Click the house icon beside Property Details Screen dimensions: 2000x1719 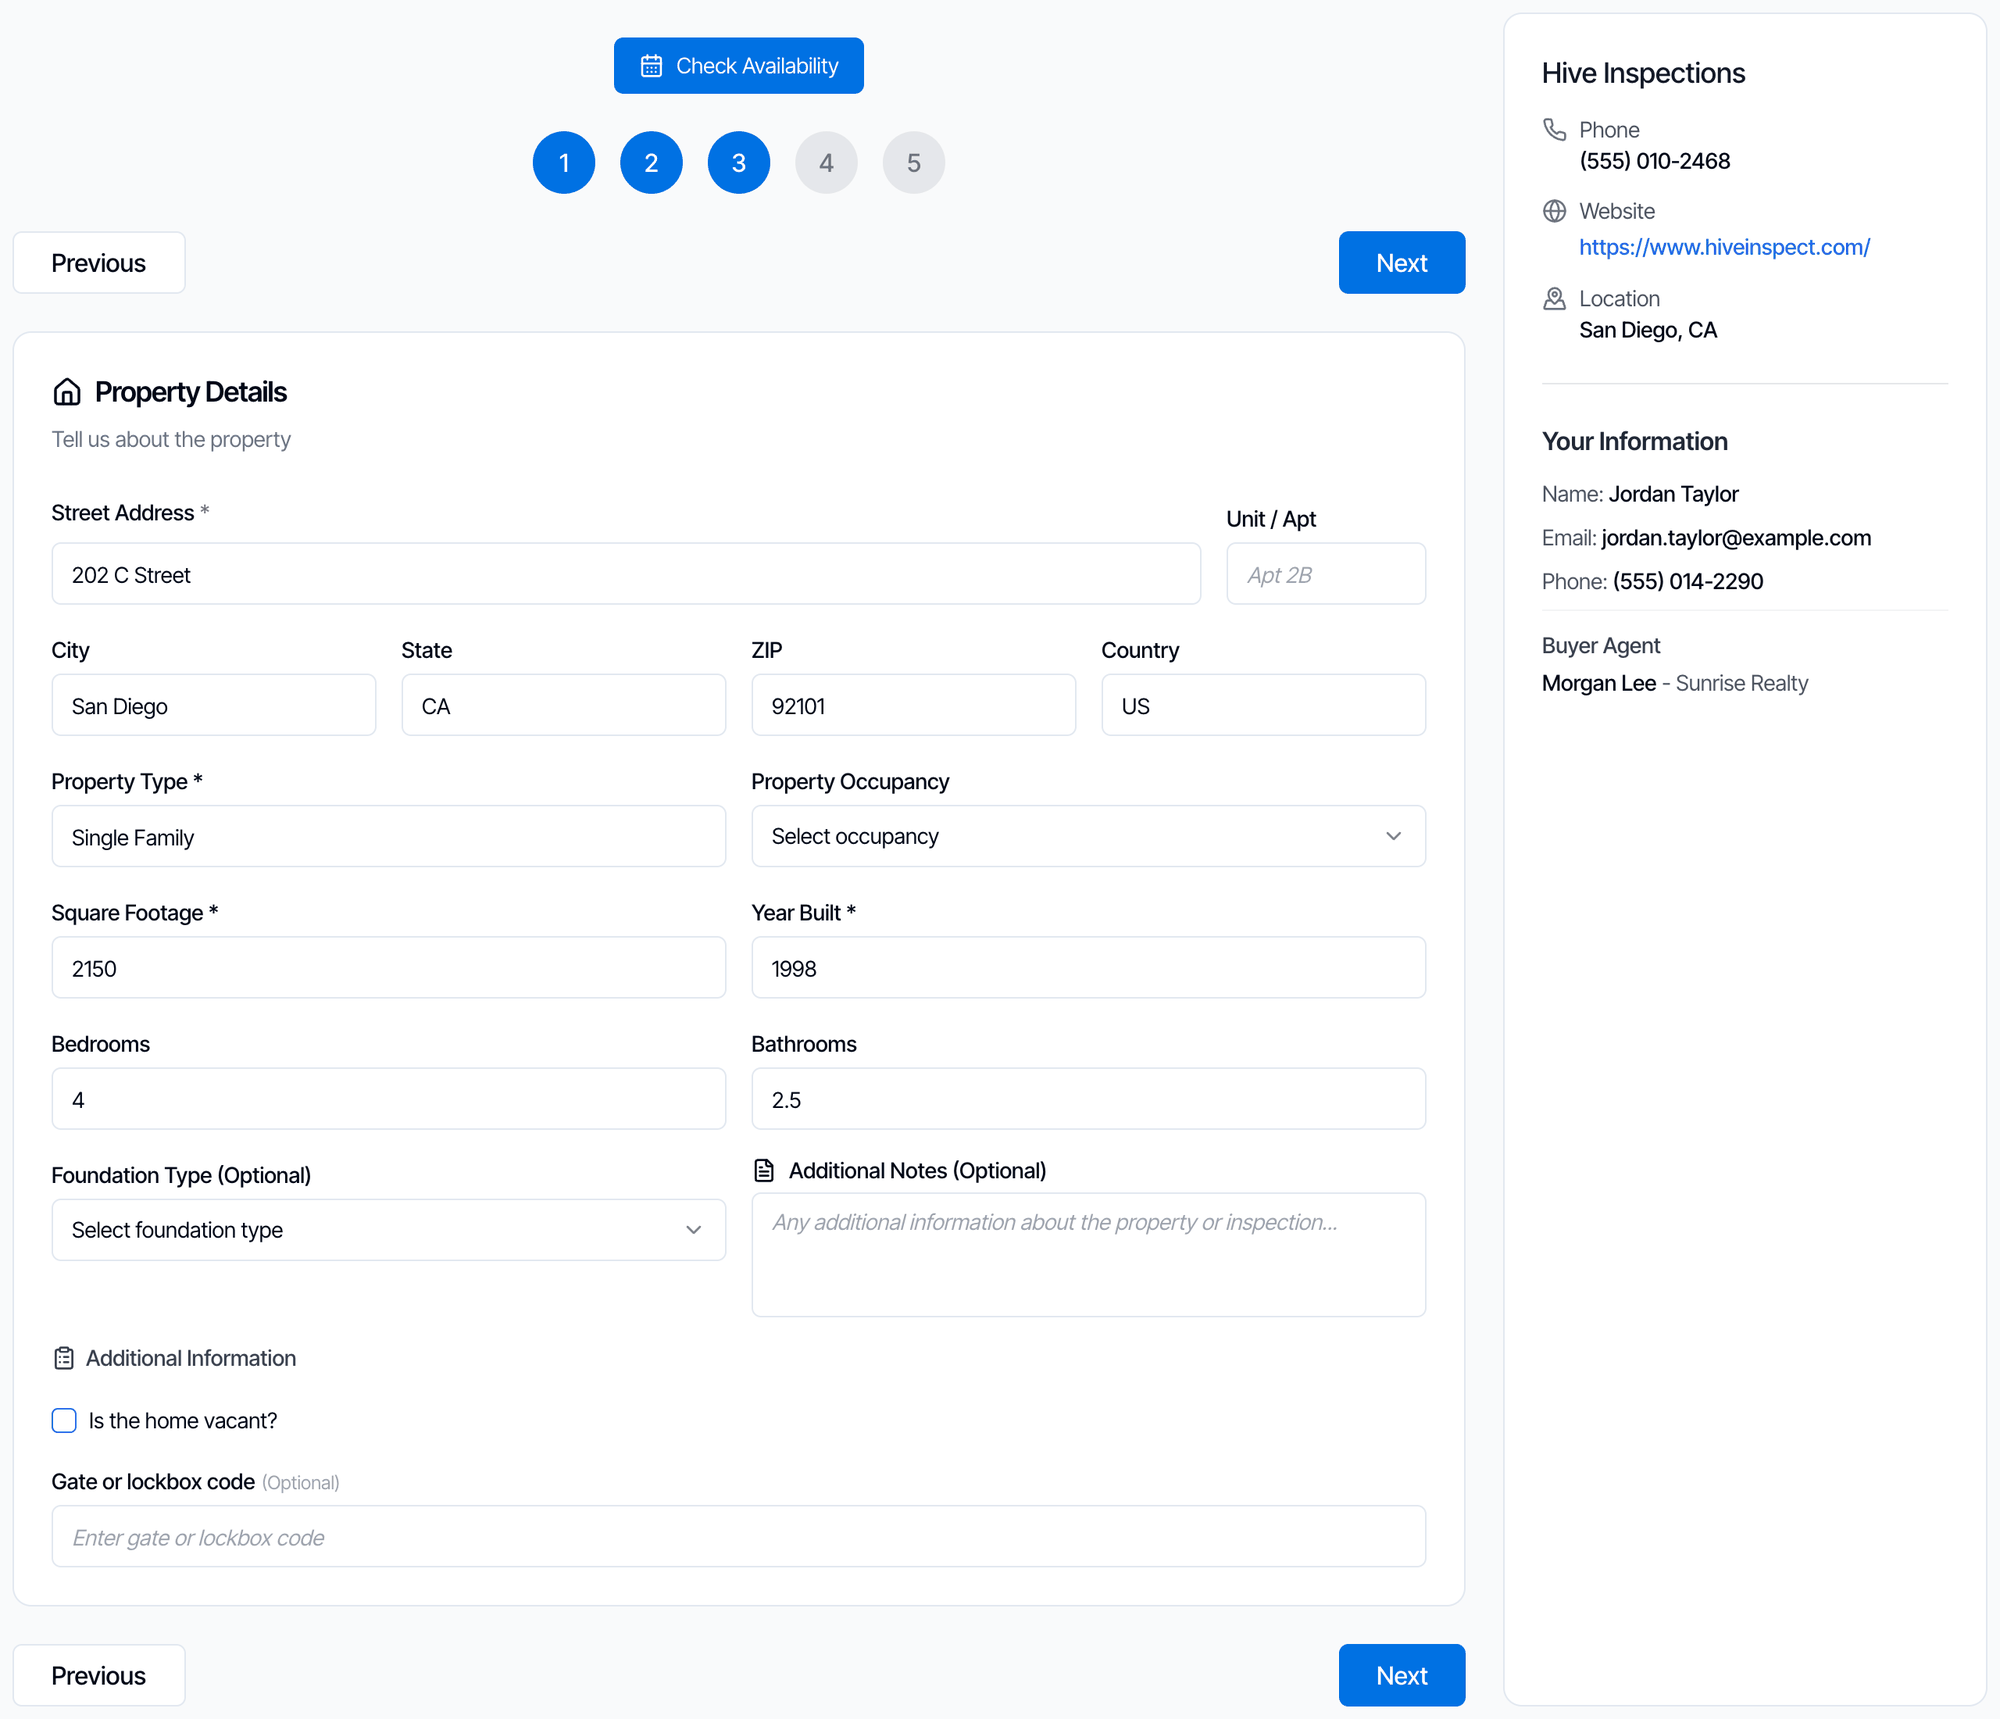point(67,392)
